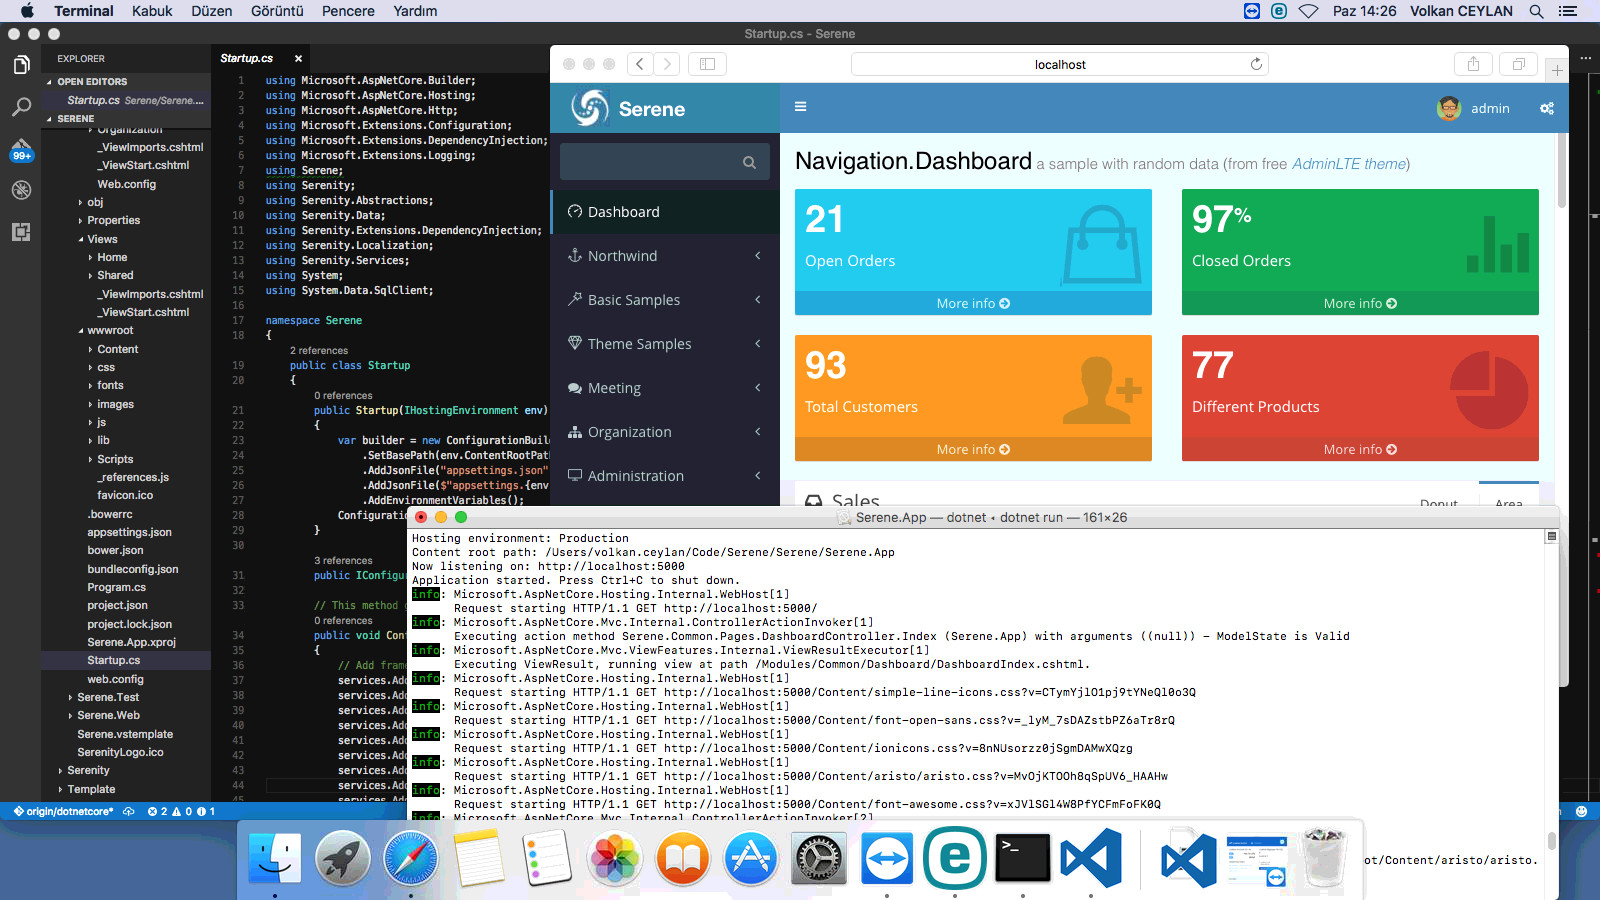Viewport: 1600px width, 900px height.
Task: Open the VS Code Search icon
Action: (21, 107)
